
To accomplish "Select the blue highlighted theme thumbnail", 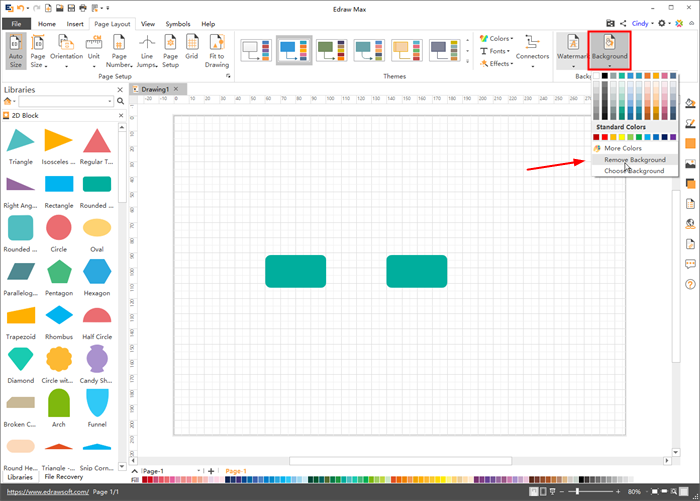I will [294, 50].
